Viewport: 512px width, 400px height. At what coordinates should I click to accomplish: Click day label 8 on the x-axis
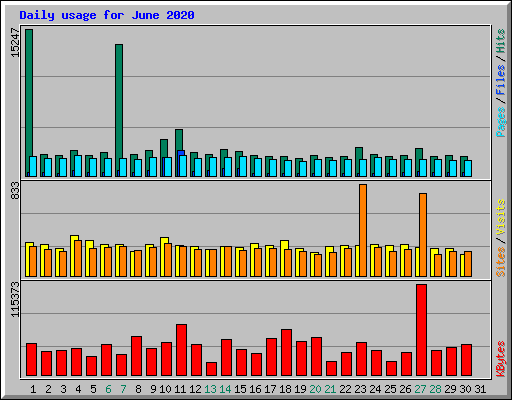pos(138,389)
